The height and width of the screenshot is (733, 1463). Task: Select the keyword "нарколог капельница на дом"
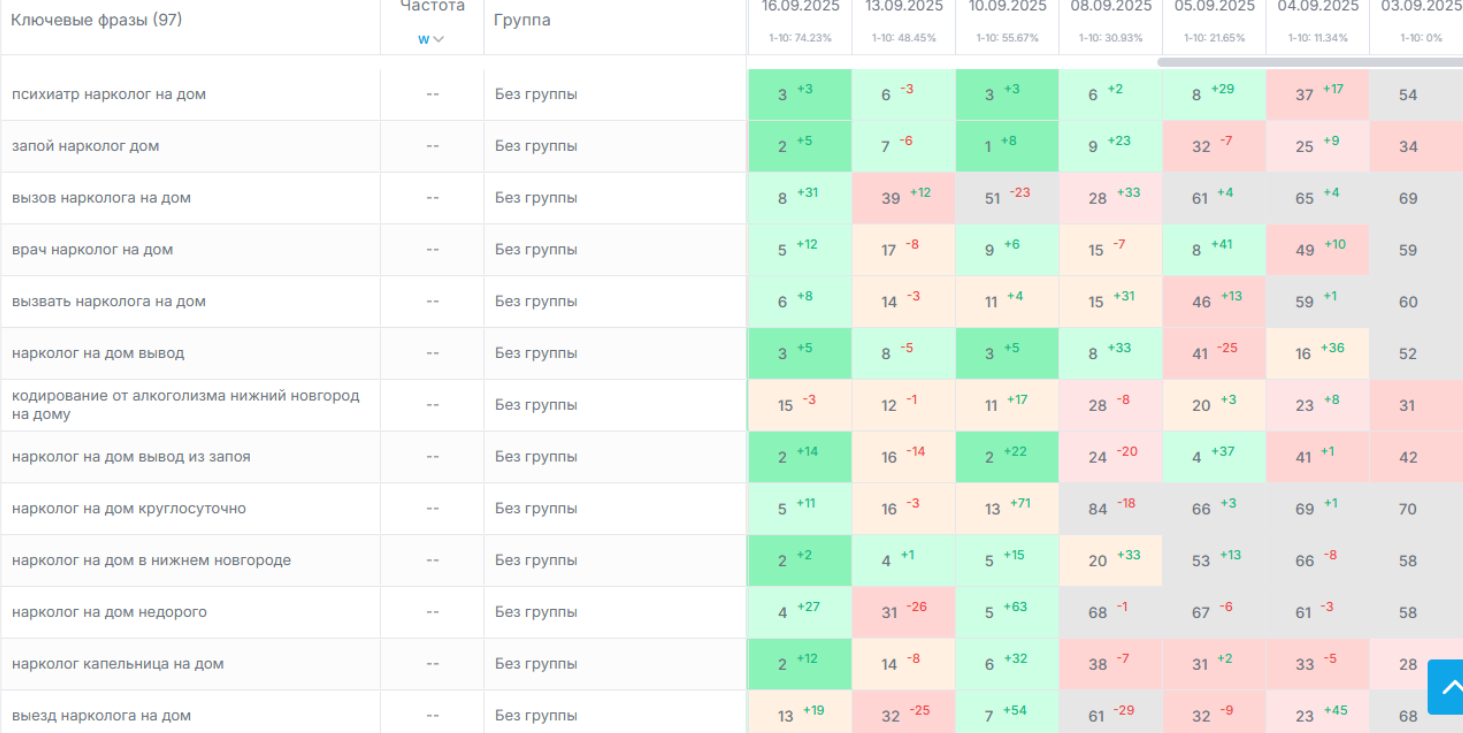pyautogui.click(x=118, y=664)
